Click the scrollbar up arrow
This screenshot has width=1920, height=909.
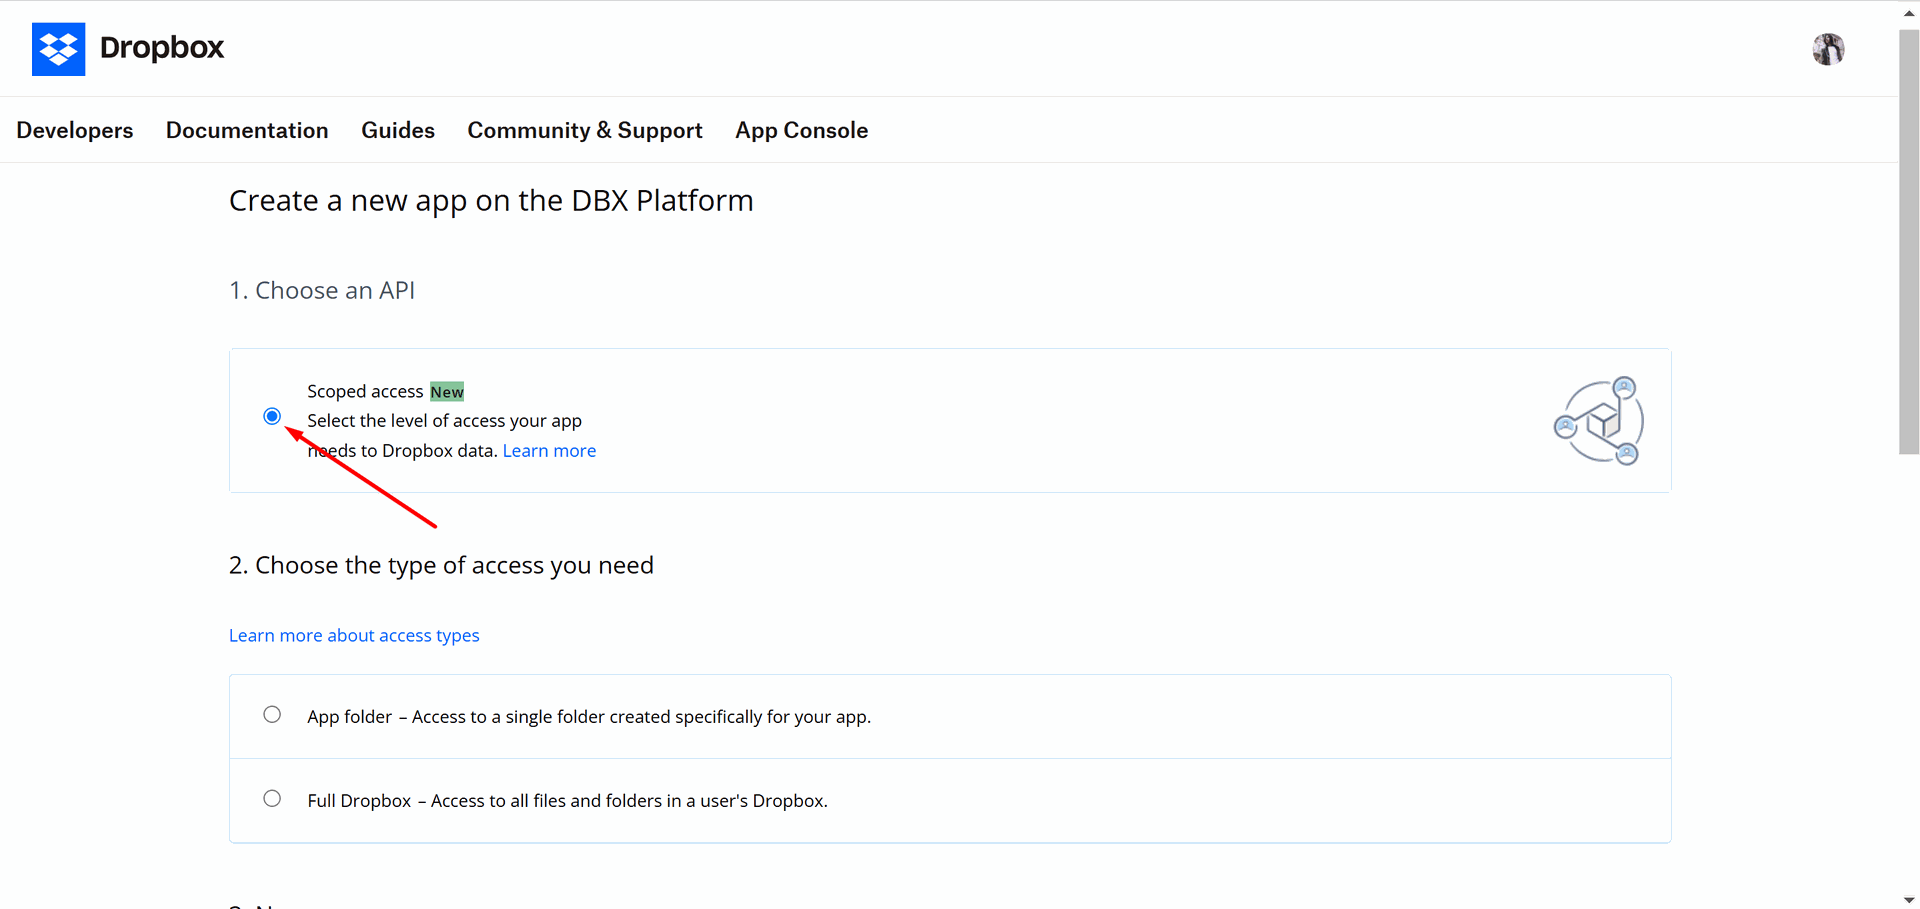coord(1909,13)
